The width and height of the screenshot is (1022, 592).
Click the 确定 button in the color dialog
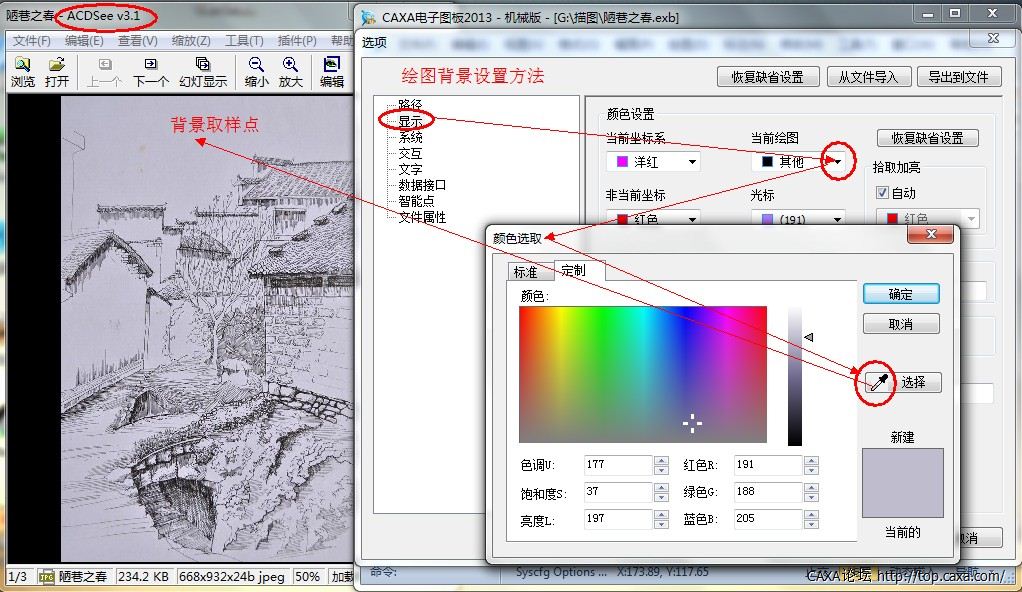(901, 294)
